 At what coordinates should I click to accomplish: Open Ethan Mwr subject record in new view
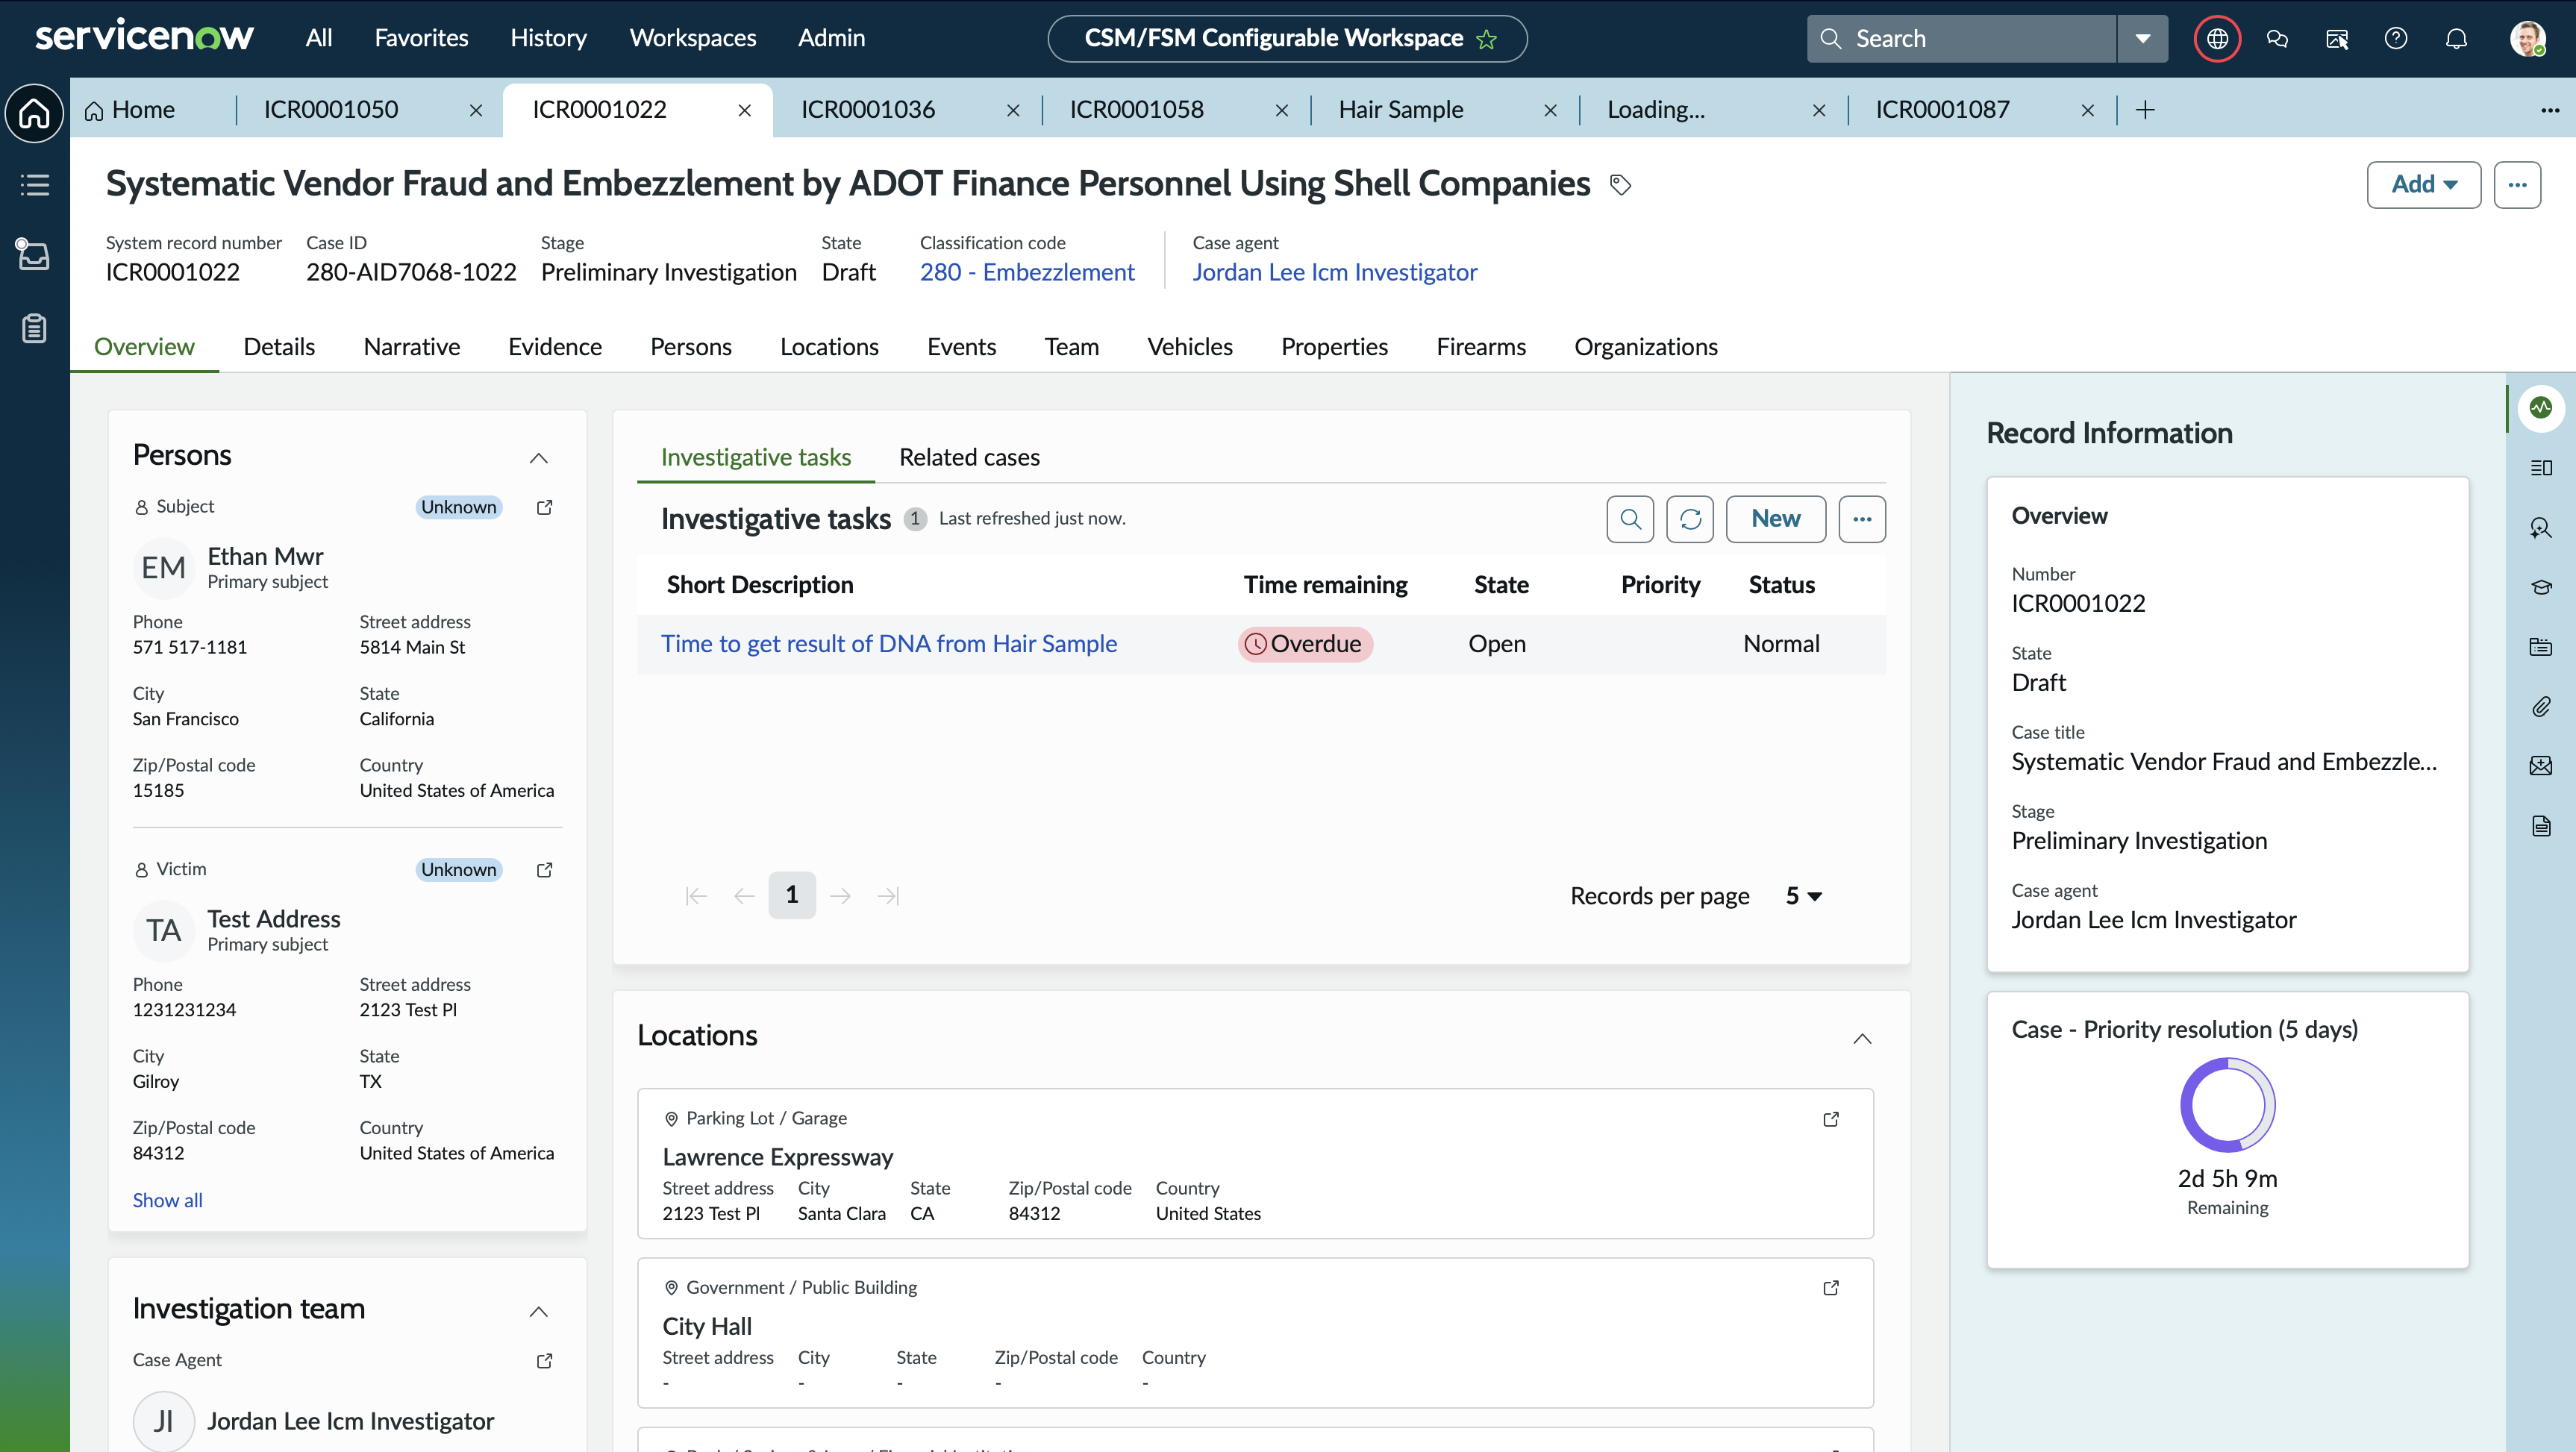pos(545,507)
